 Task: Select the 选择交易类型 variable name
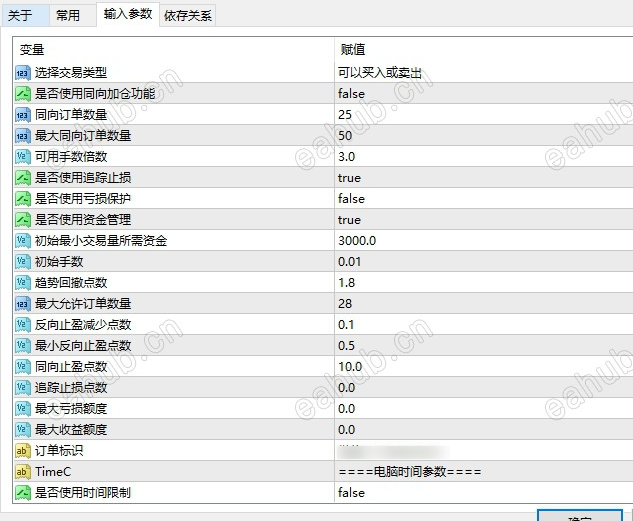pyautogui.click(x=71, y=73)
